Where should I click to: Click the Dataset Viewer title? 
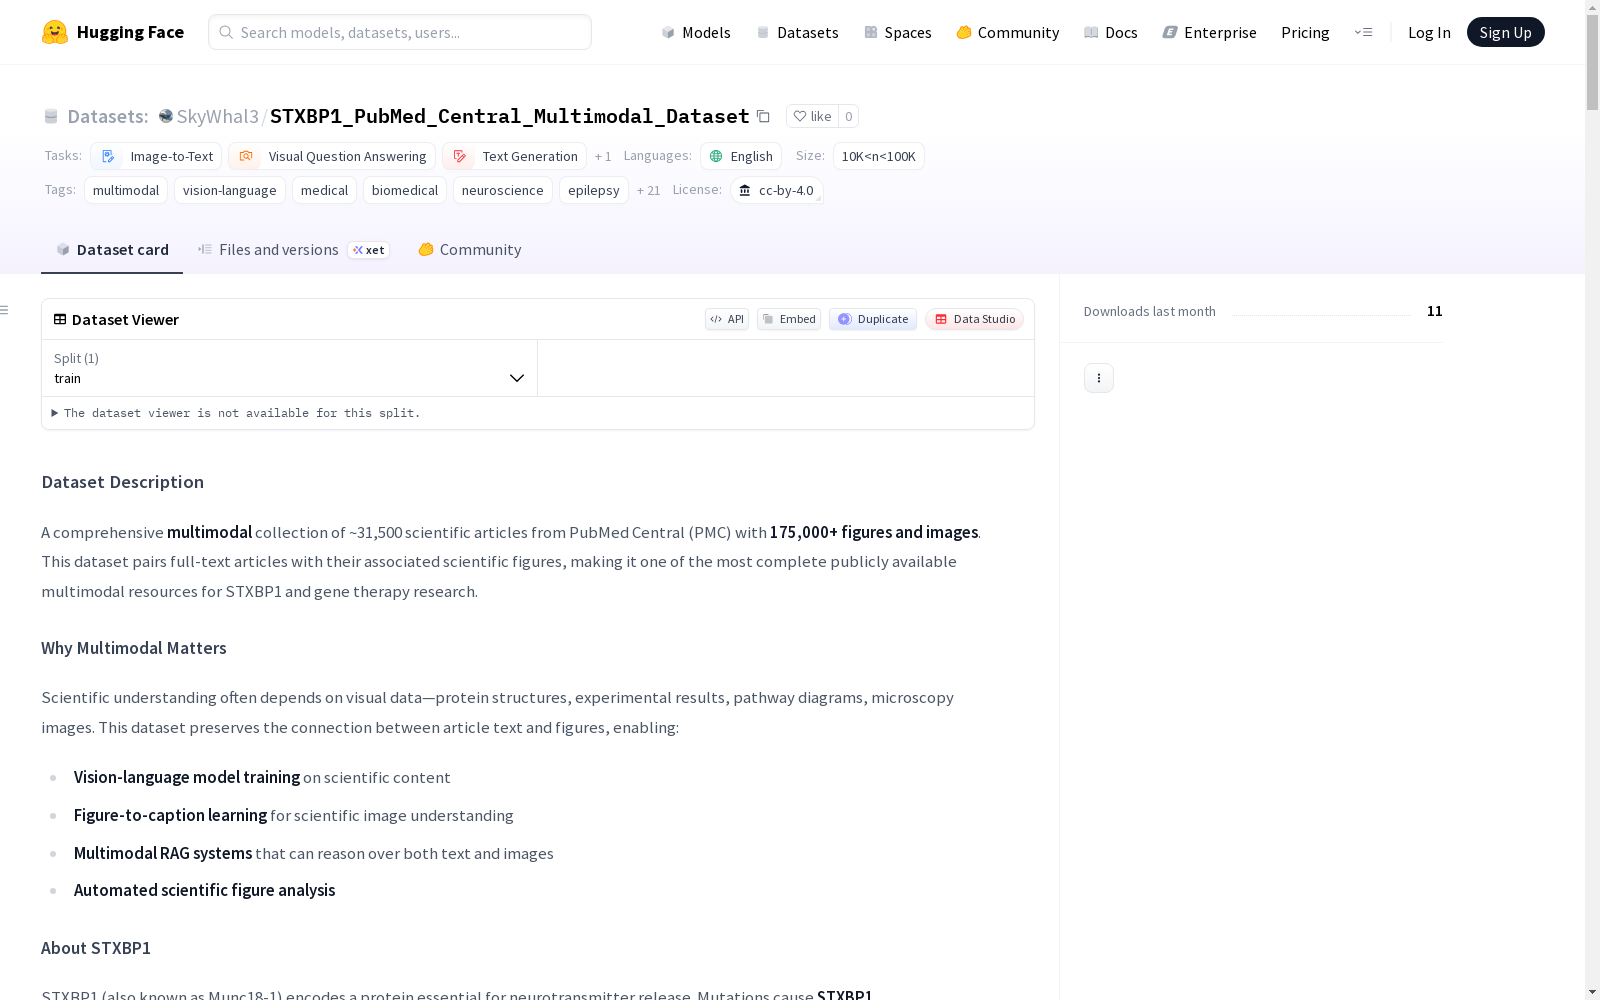click(x=126, y=319)
